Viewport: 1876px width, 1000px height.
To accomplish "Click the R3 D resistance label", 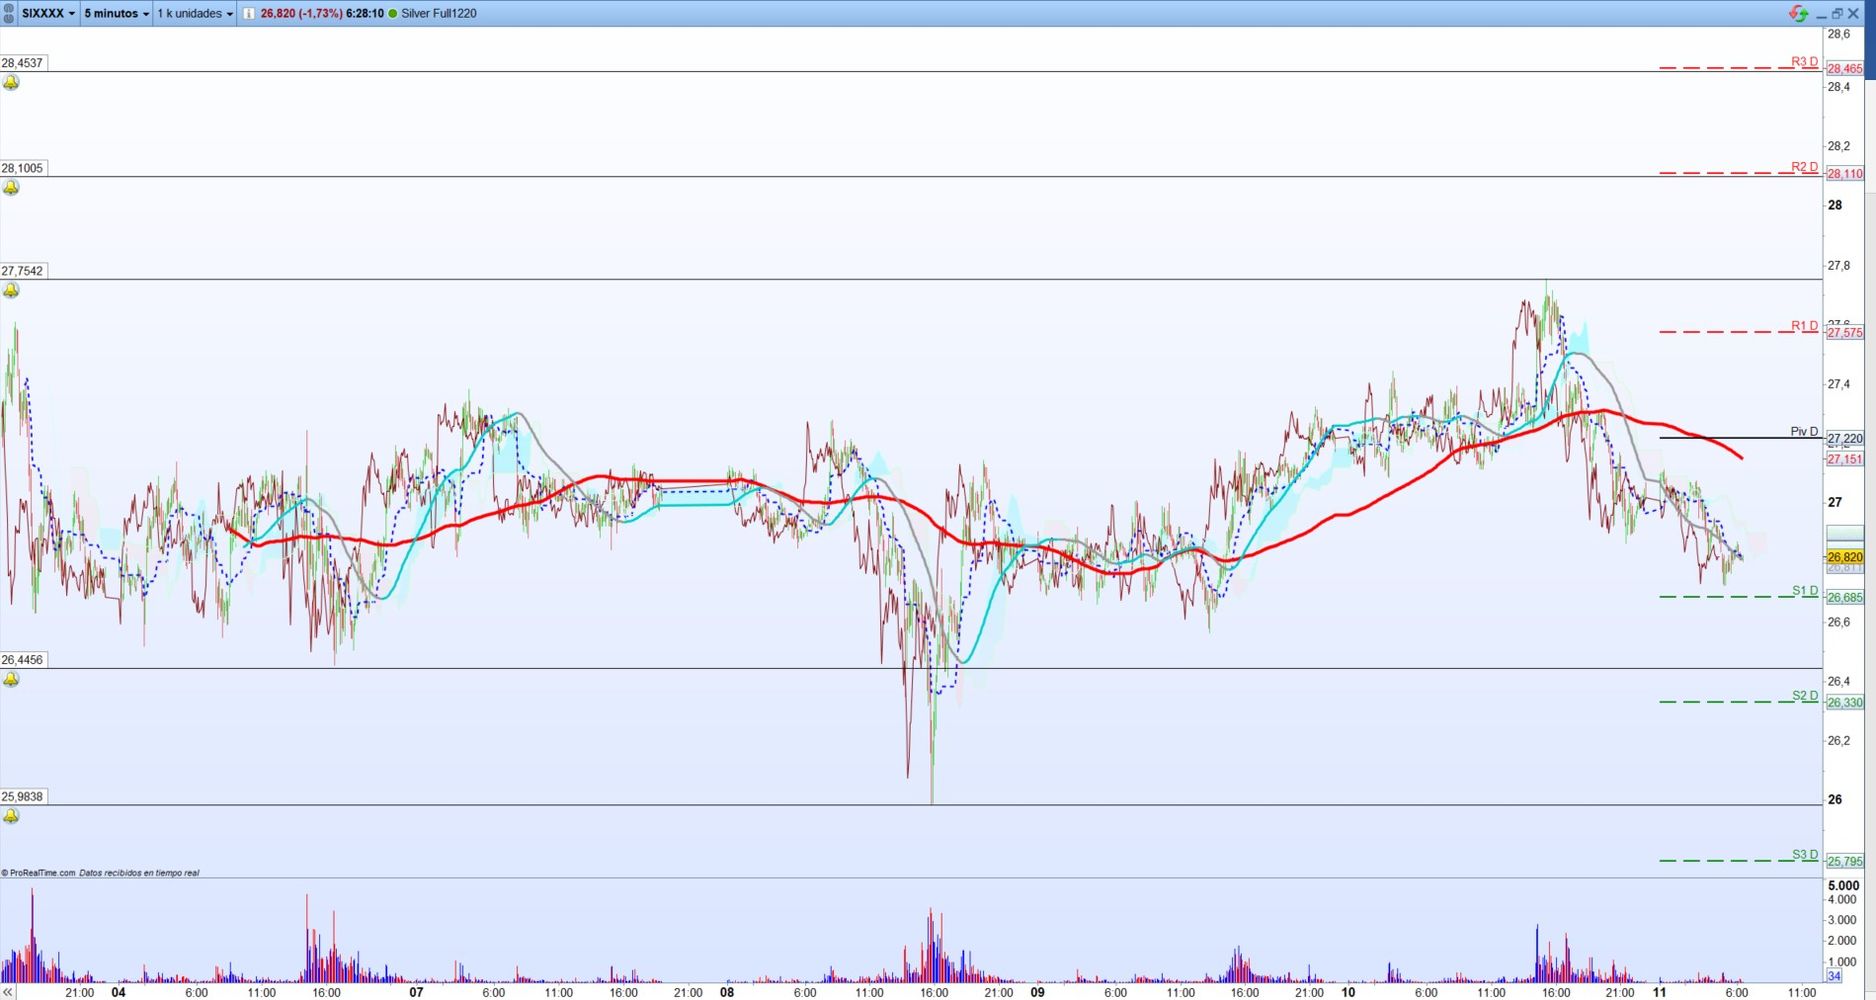I will coord(1804,62).
